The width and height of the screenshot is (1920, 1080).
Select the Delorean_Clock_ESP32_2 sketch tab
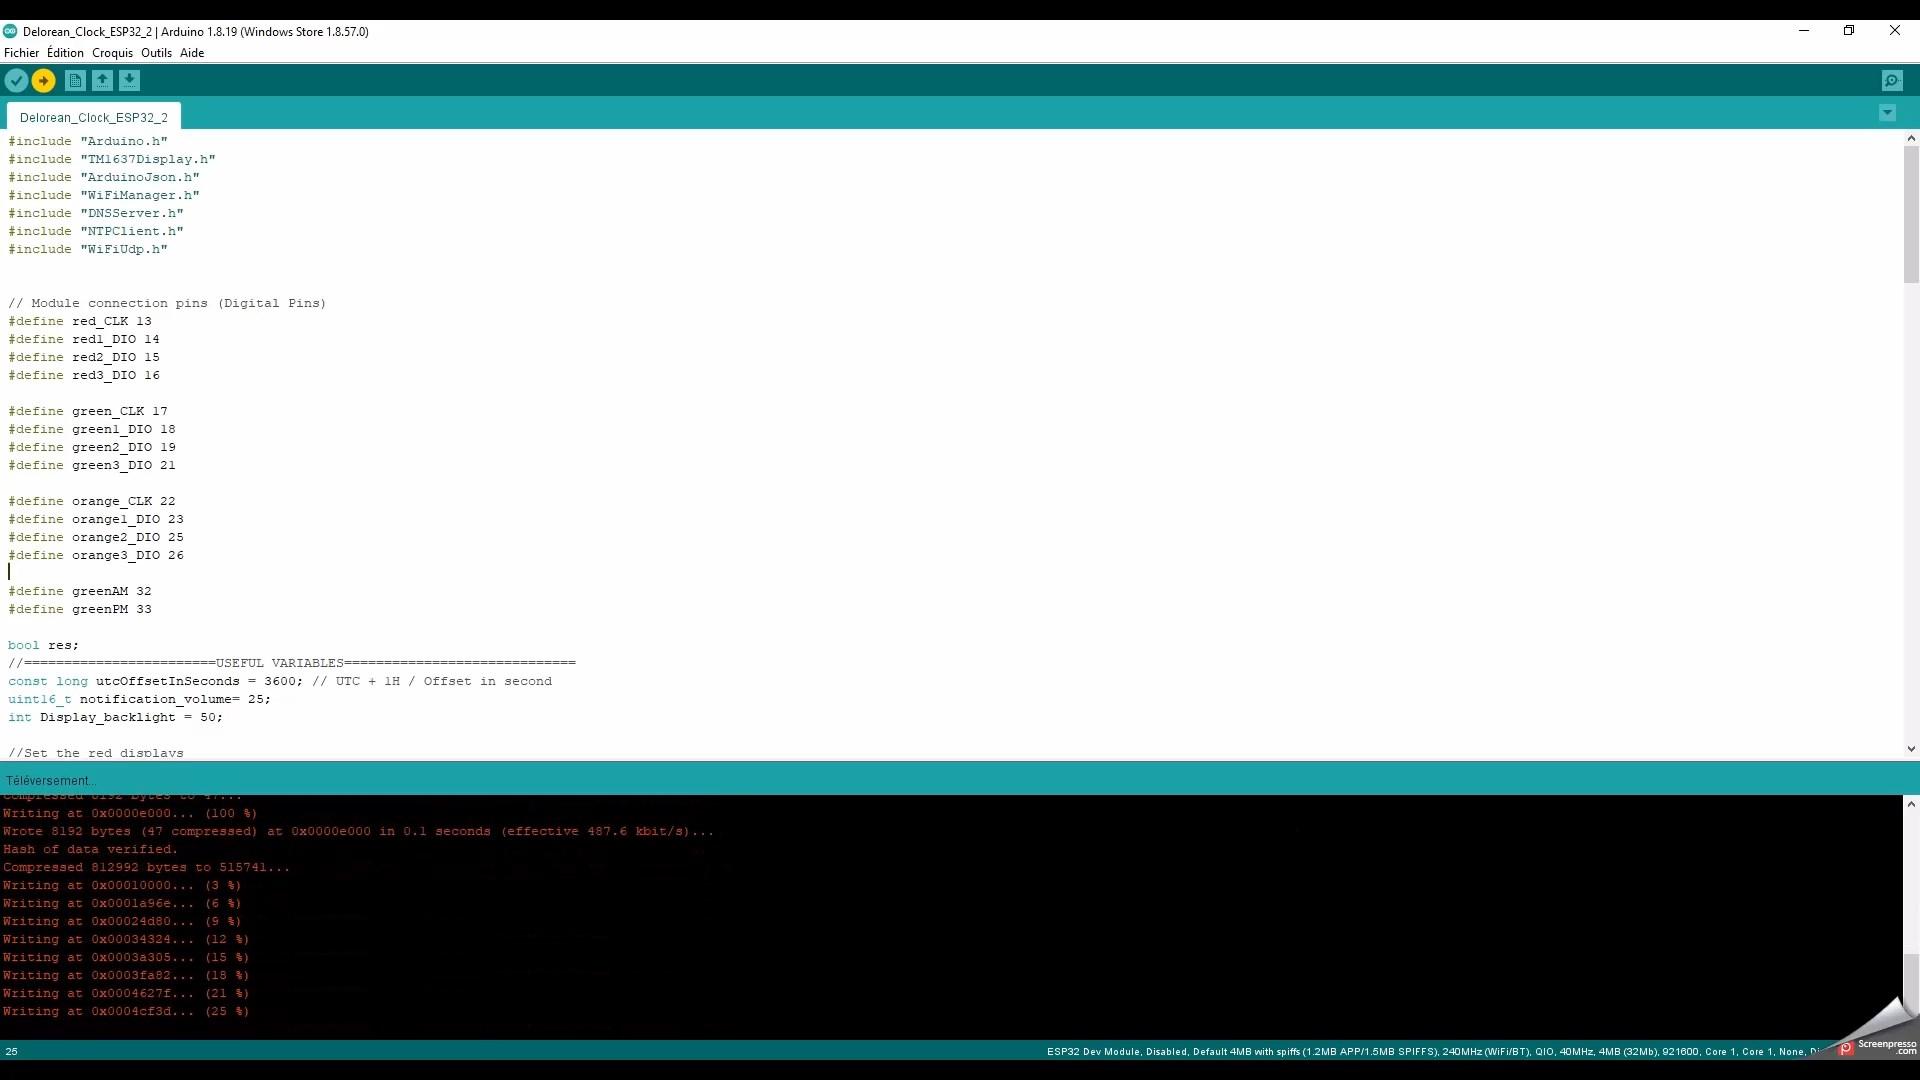point(94,117)
